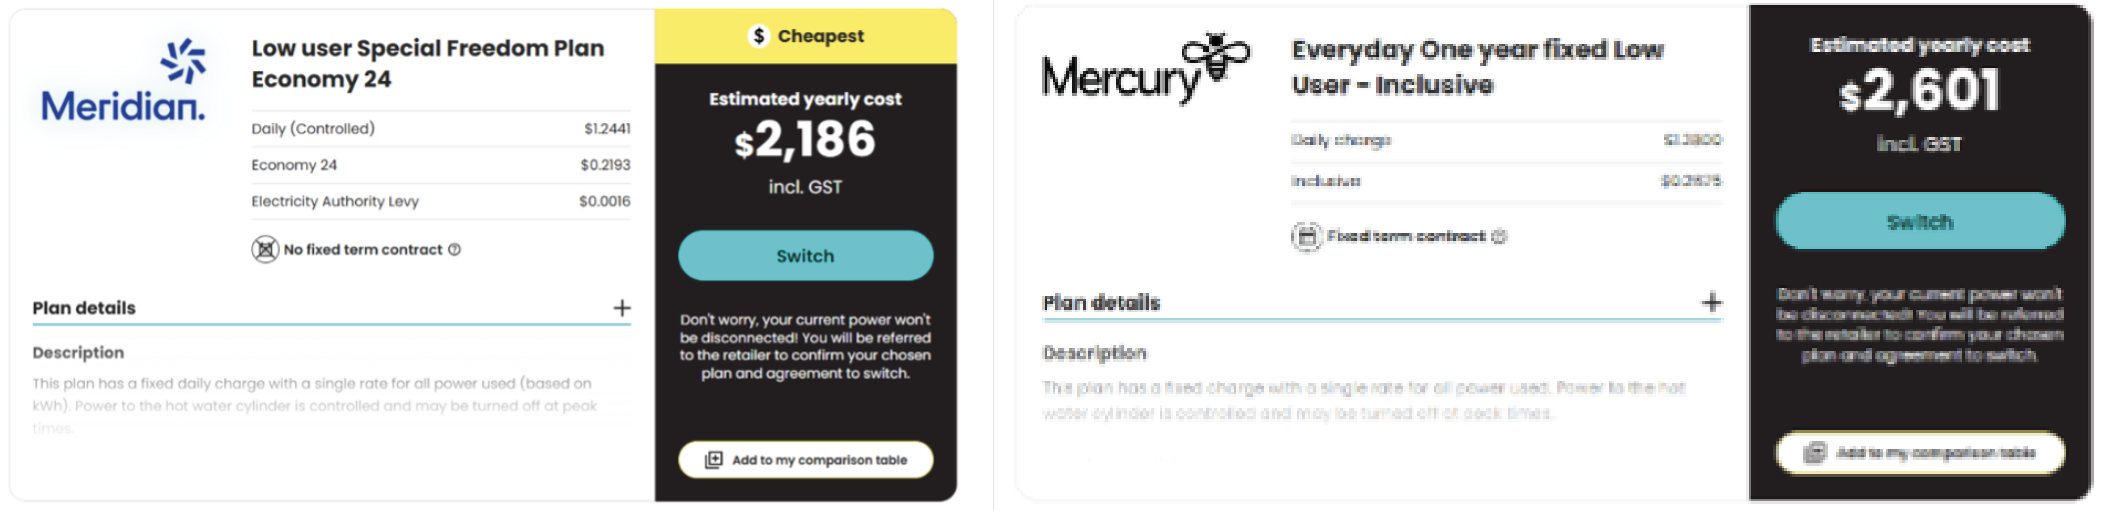Switch to the Mercury plan
The height and width of the screenshot is (510, 2104).
coord(1919,222)
